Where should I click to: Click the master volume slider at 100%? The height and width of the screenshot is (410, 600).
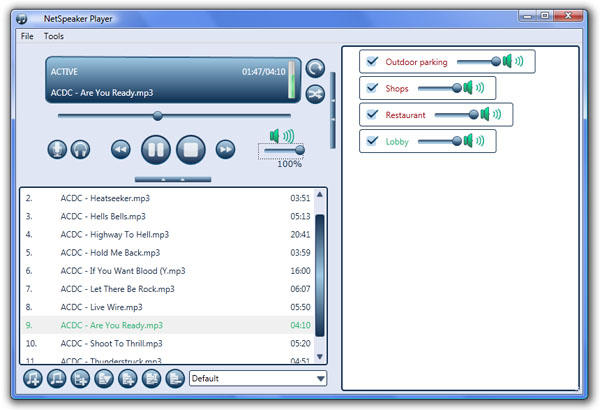(284, 150)
